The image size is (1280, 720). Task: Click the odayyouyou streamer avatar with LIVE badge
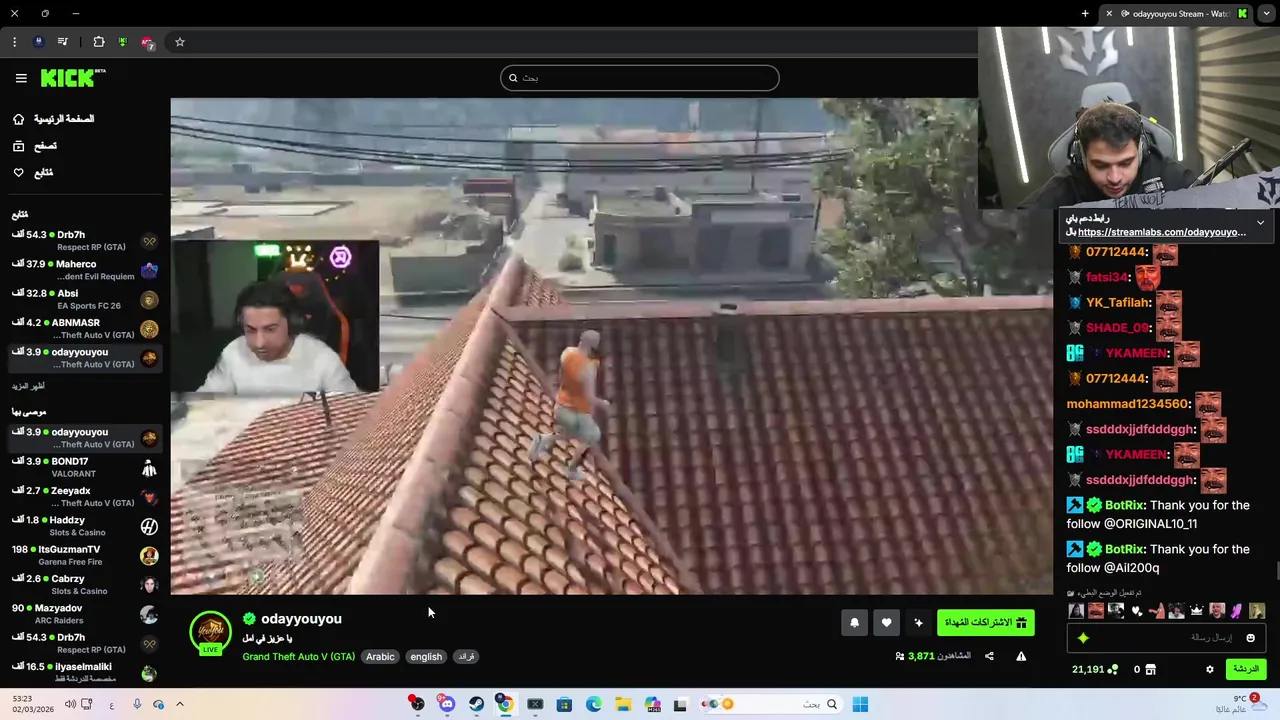coord(210,634)
